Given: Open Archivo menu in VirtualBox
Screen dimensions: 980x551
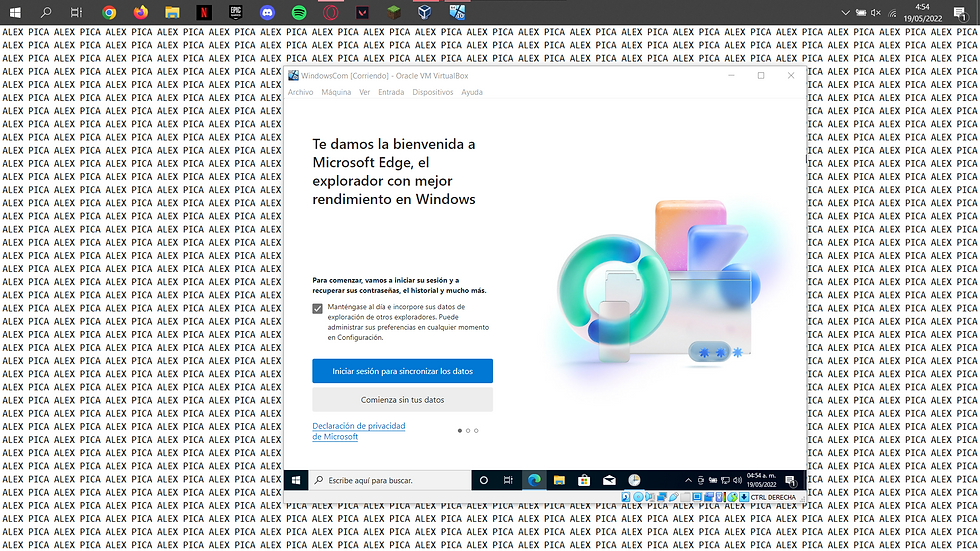Looking at the screenshot, I should click(300, 92).
